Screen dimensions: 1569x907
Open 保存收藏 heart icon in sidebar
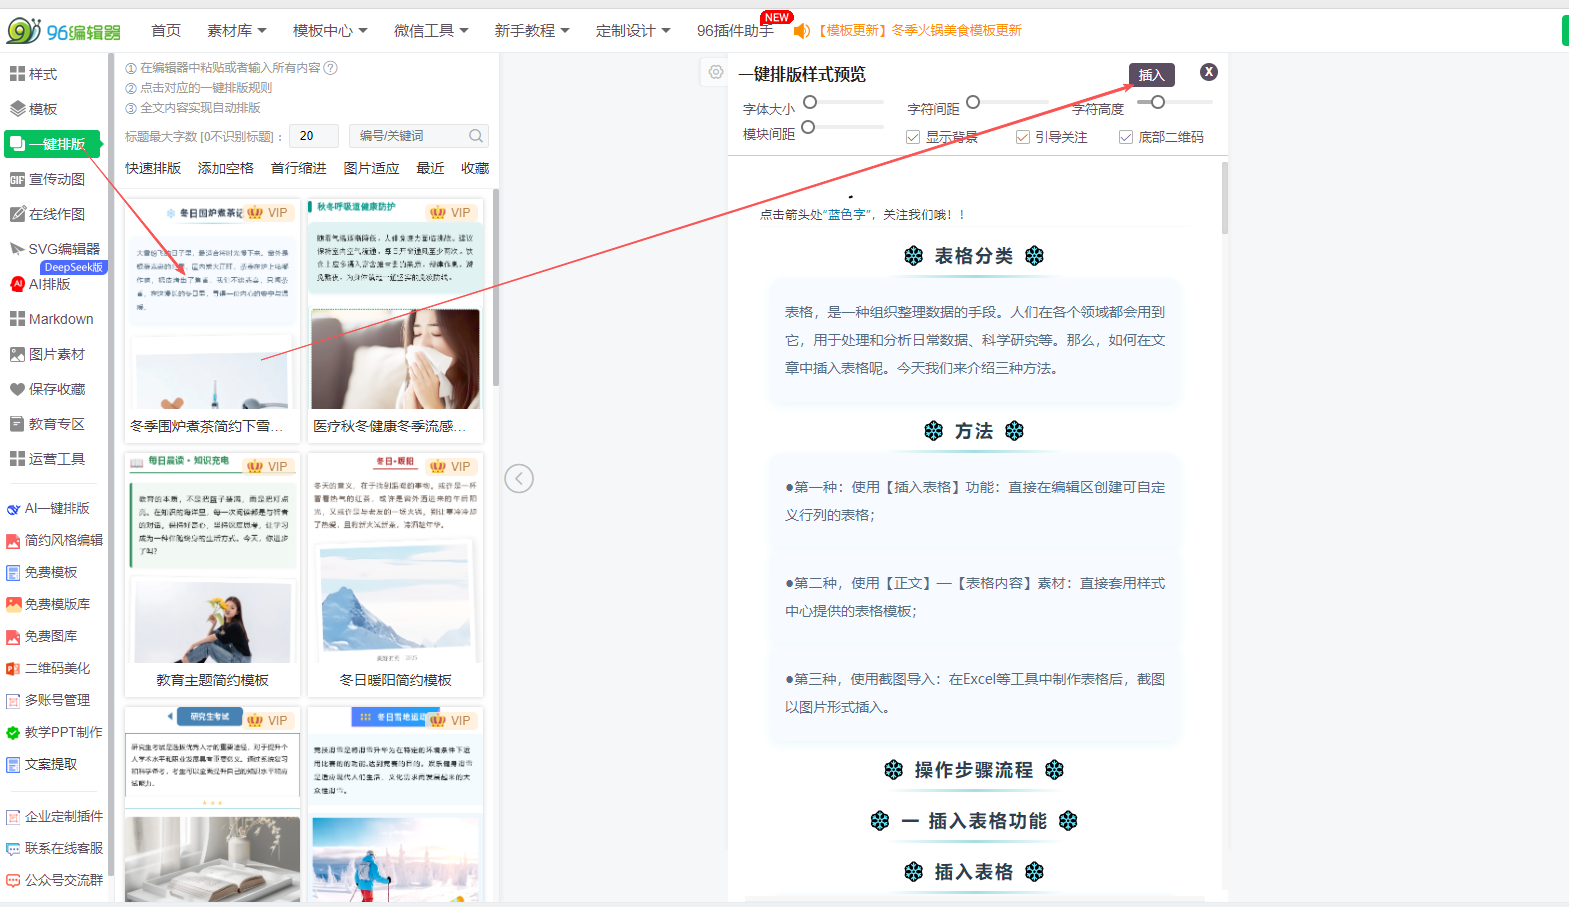[x=17, y=389]
